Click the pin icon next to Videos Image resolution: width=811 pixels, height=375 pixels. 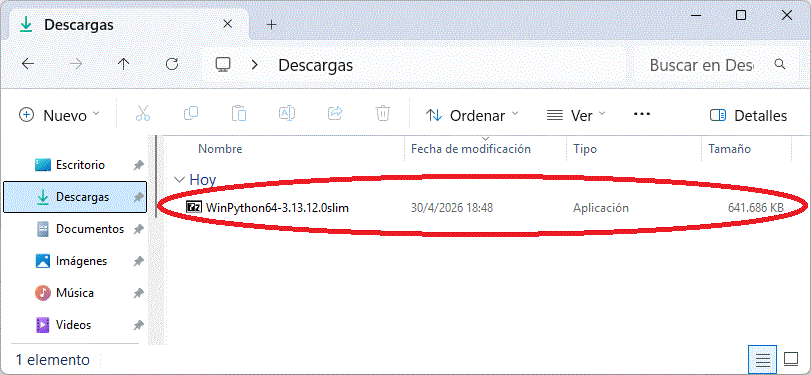click(x=138, y=326)
